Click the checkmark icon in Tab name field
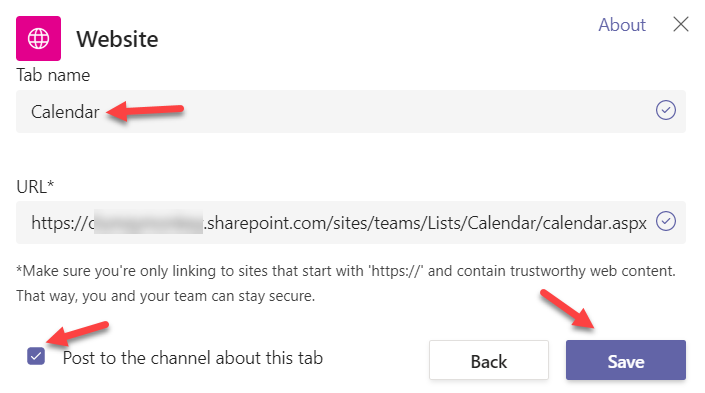Image resolution: width=705 pixels, height=393 pixels. (665, 110)
